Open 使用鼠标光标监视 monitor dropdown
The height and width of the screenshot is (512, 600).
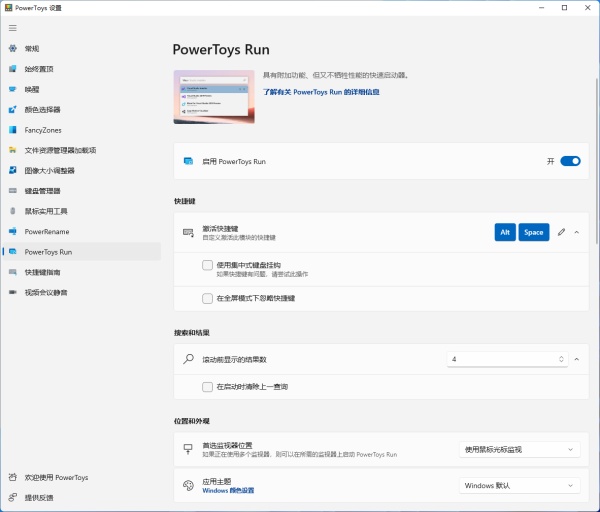tap(520, 449)
